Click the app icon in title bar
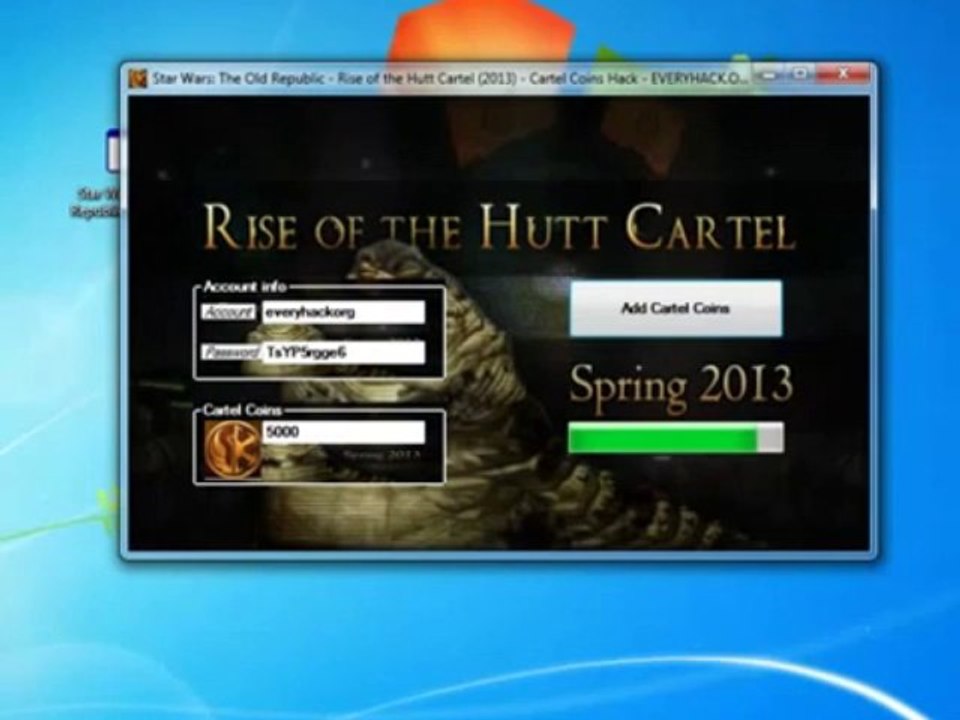Viewport: 960px width, 720px height. click(x=138, y=79)
